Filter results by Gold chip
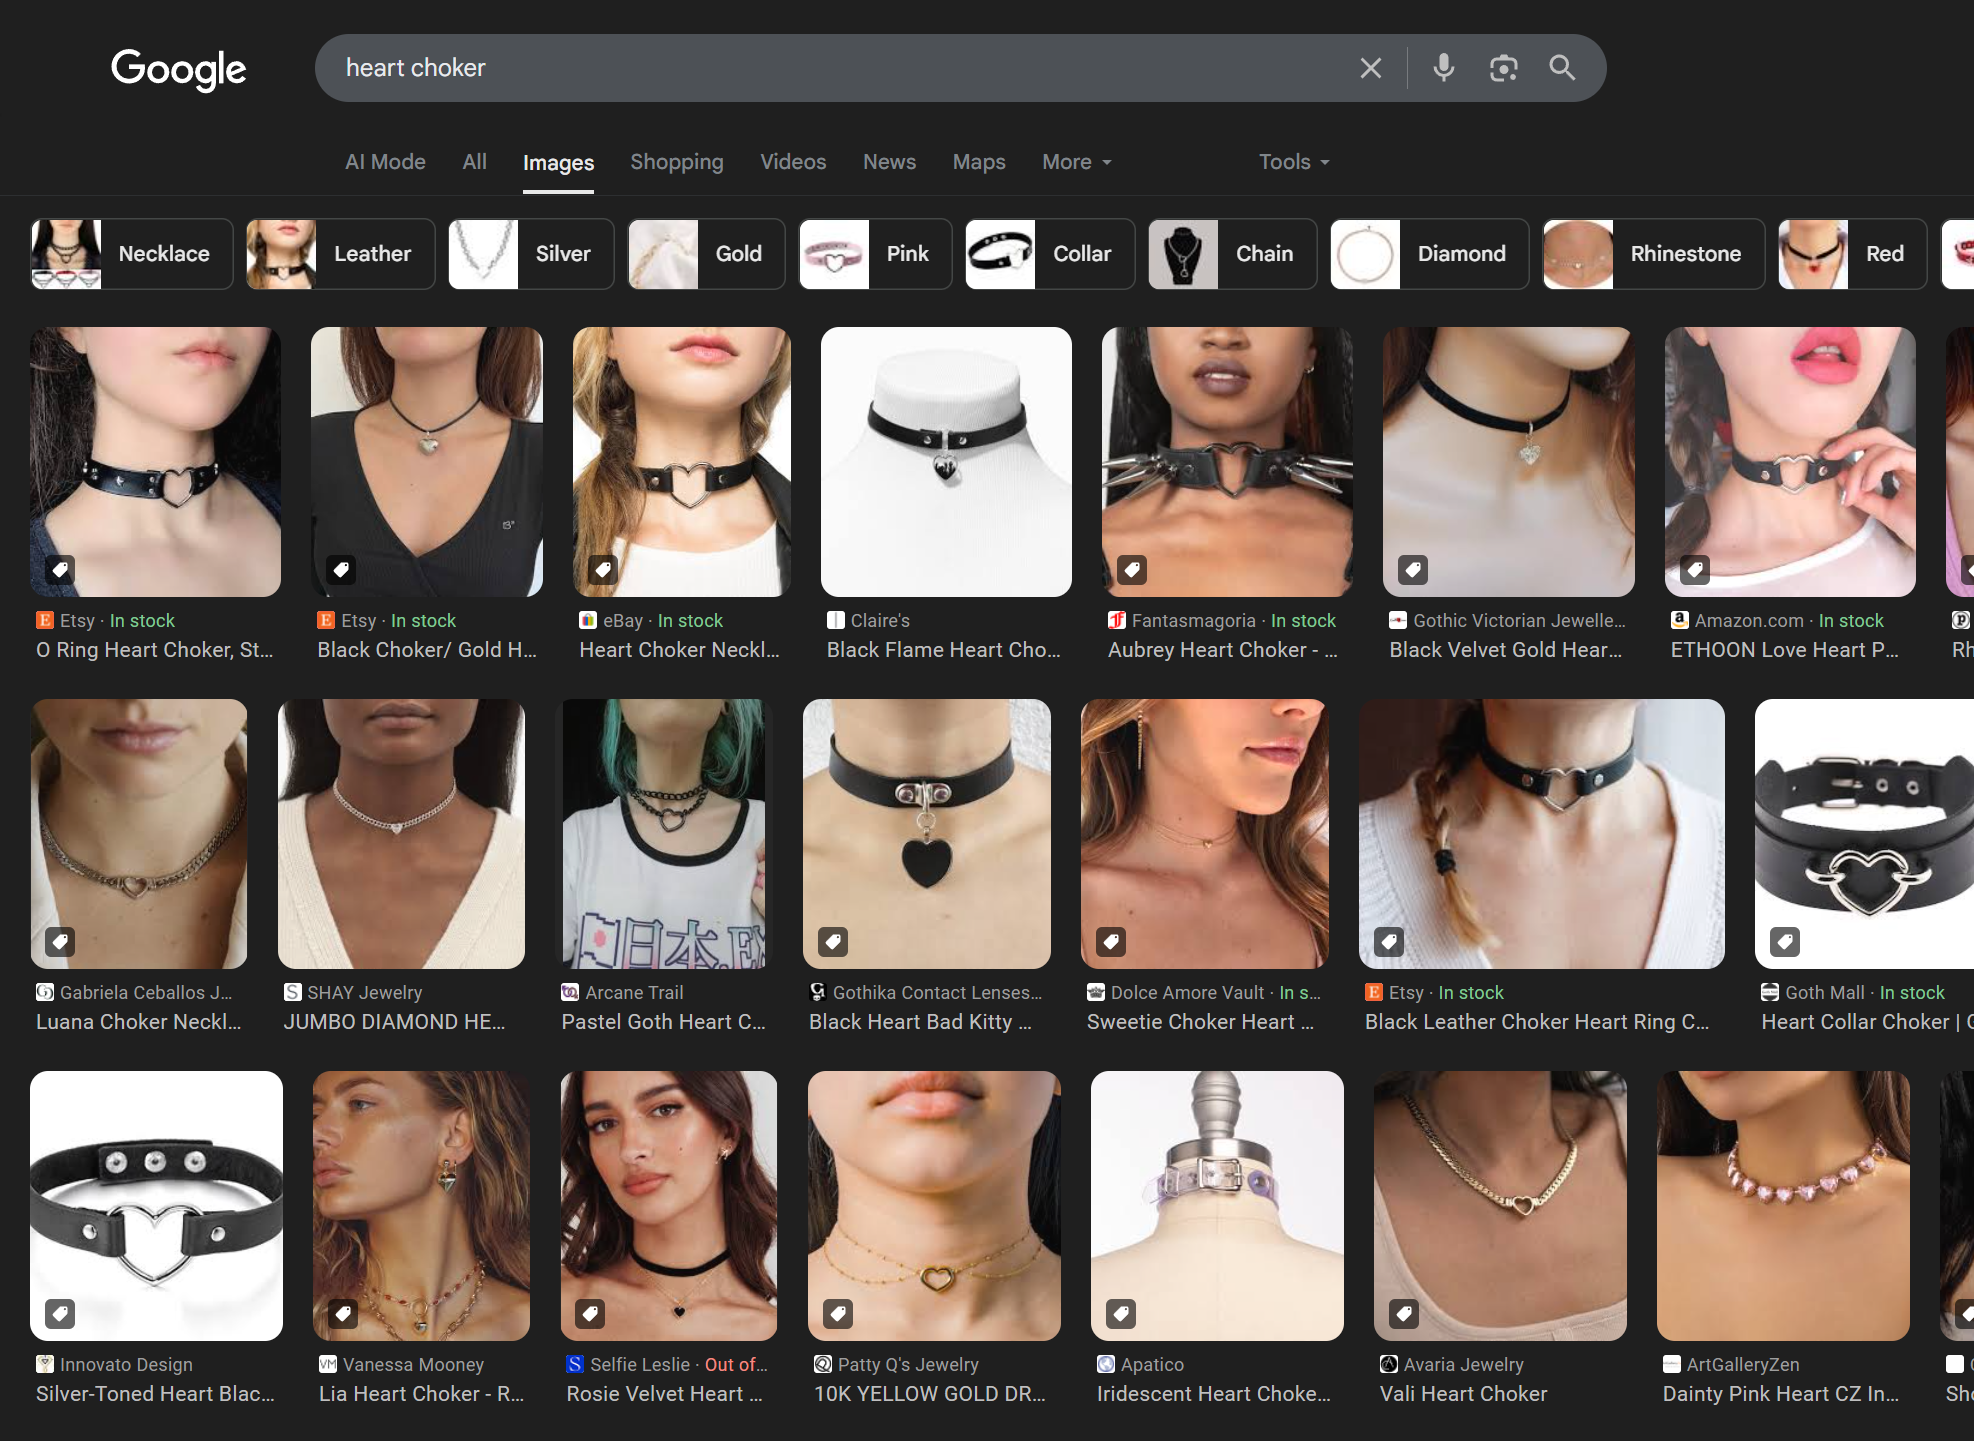 (706, 254)
